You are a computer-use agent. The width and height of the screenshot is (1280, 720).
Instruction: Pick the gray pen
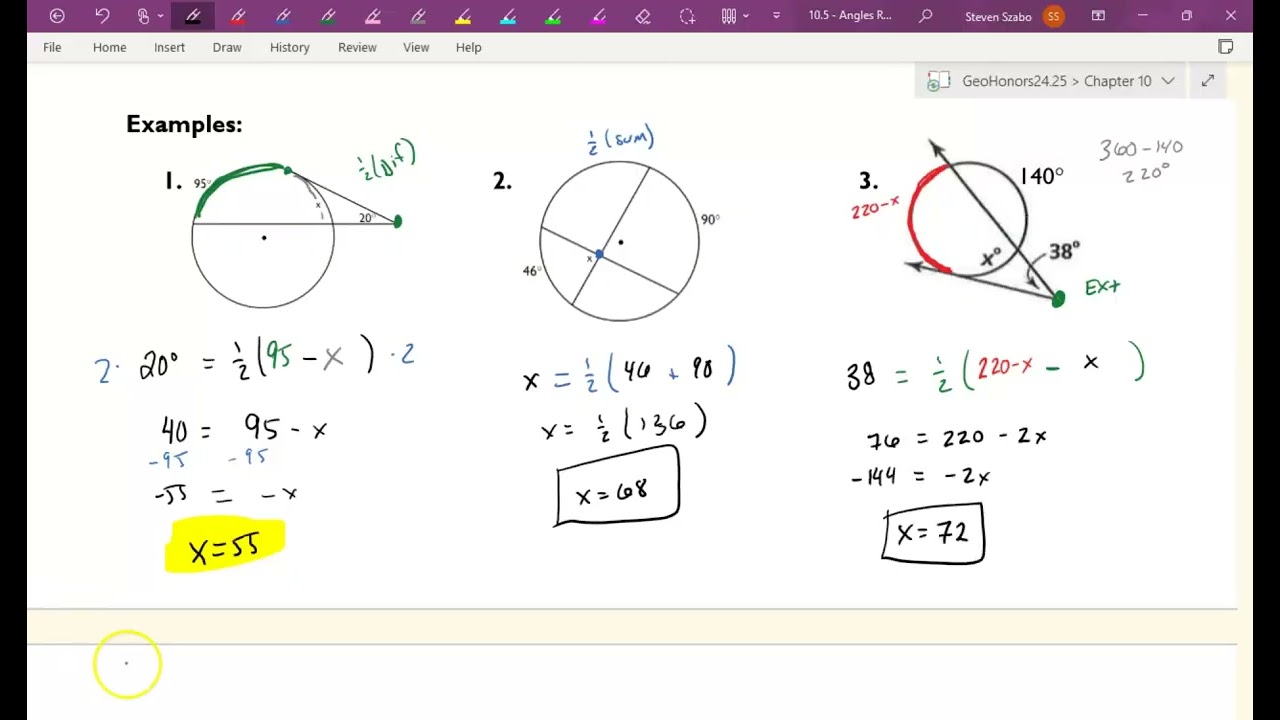(418, 16)
